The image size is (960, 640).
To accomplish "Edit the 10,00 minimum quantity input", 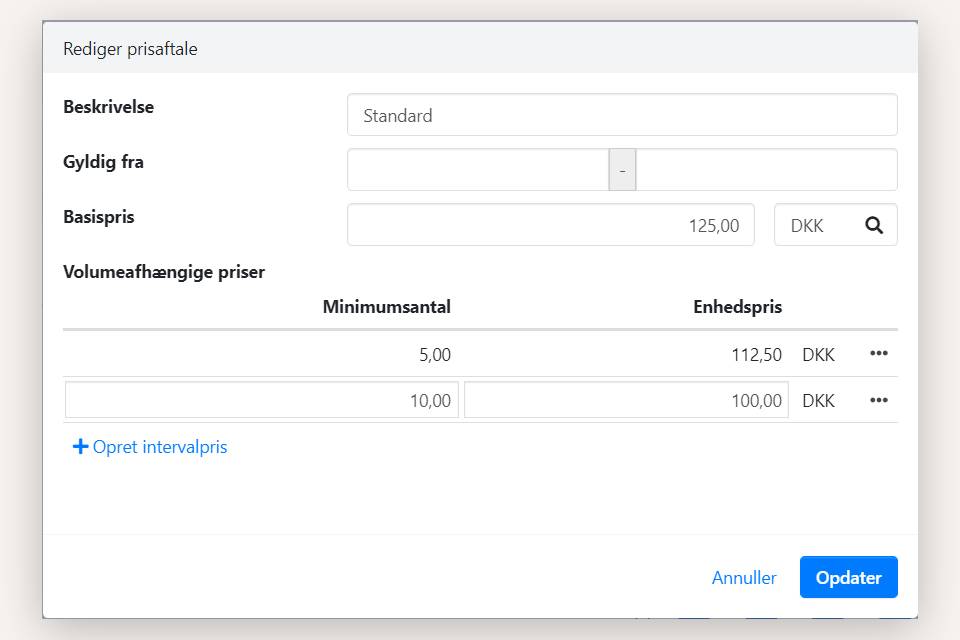I will point(262,400).
